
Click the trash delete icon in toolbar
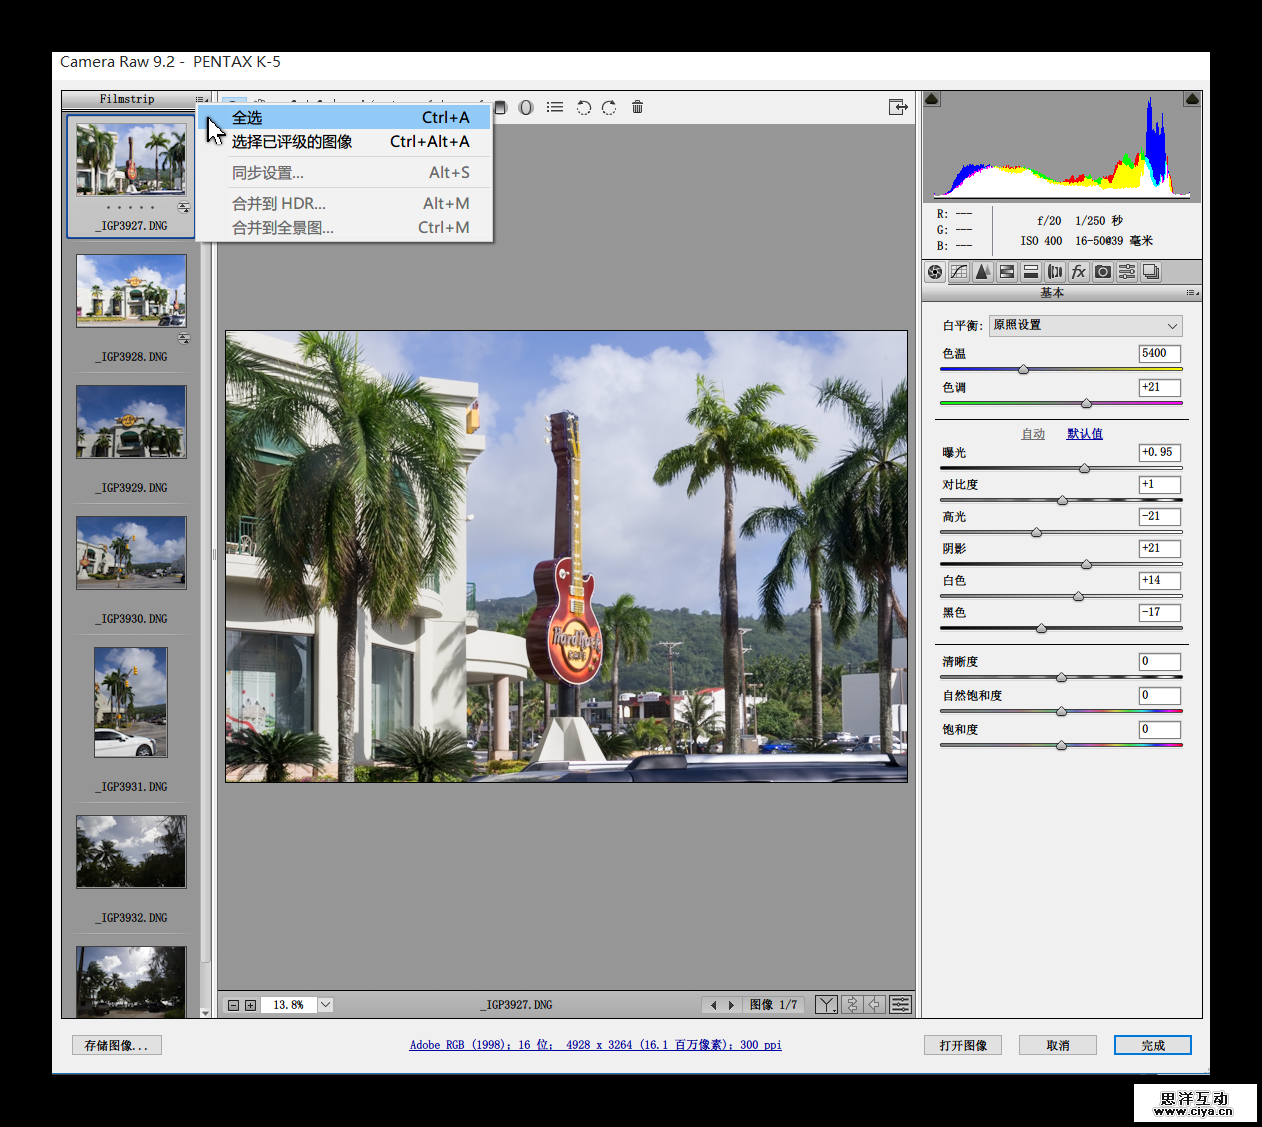(x=637, y=107)
